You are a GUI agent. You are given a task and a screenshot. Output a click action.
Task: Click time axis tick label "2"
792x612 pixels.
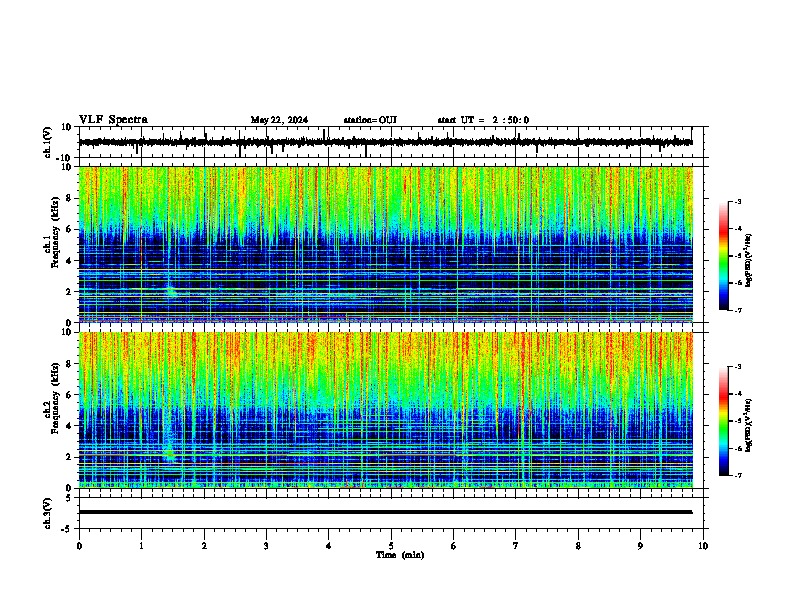[x=204, y=546]
